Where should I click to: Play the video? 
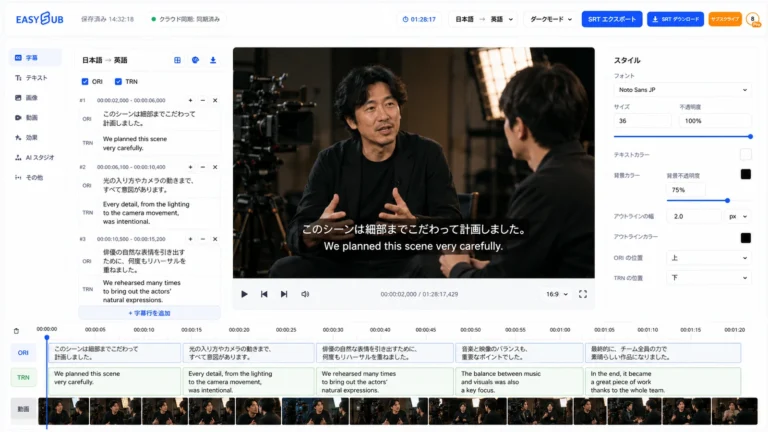click(x=244, y=294)
